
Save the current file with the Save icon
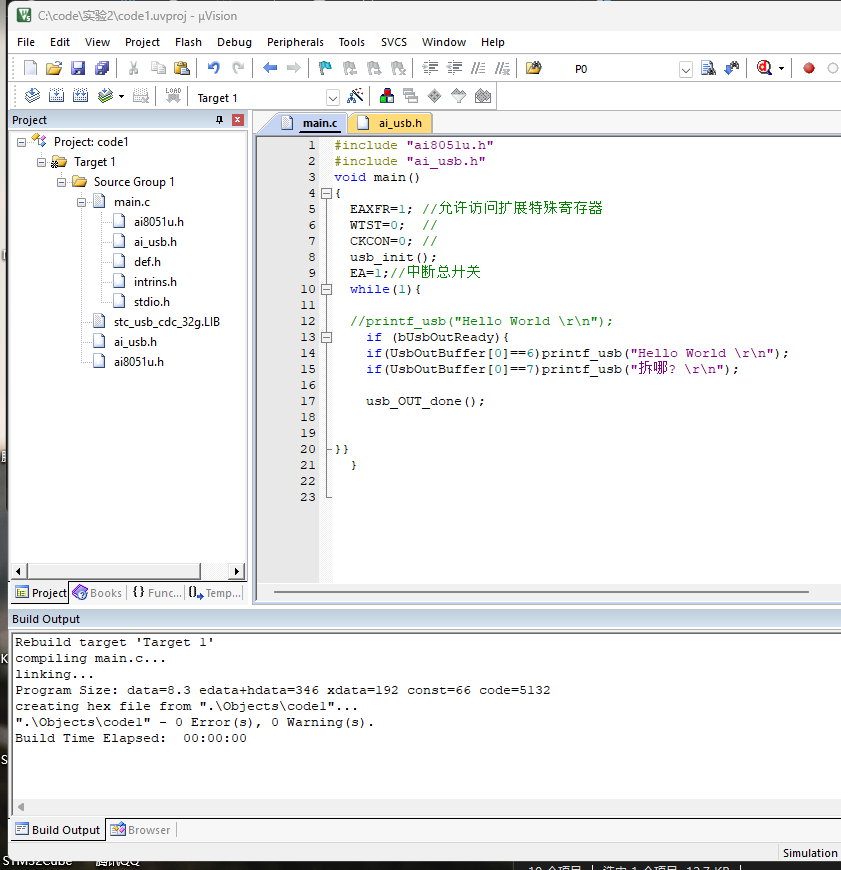[78, 68]
